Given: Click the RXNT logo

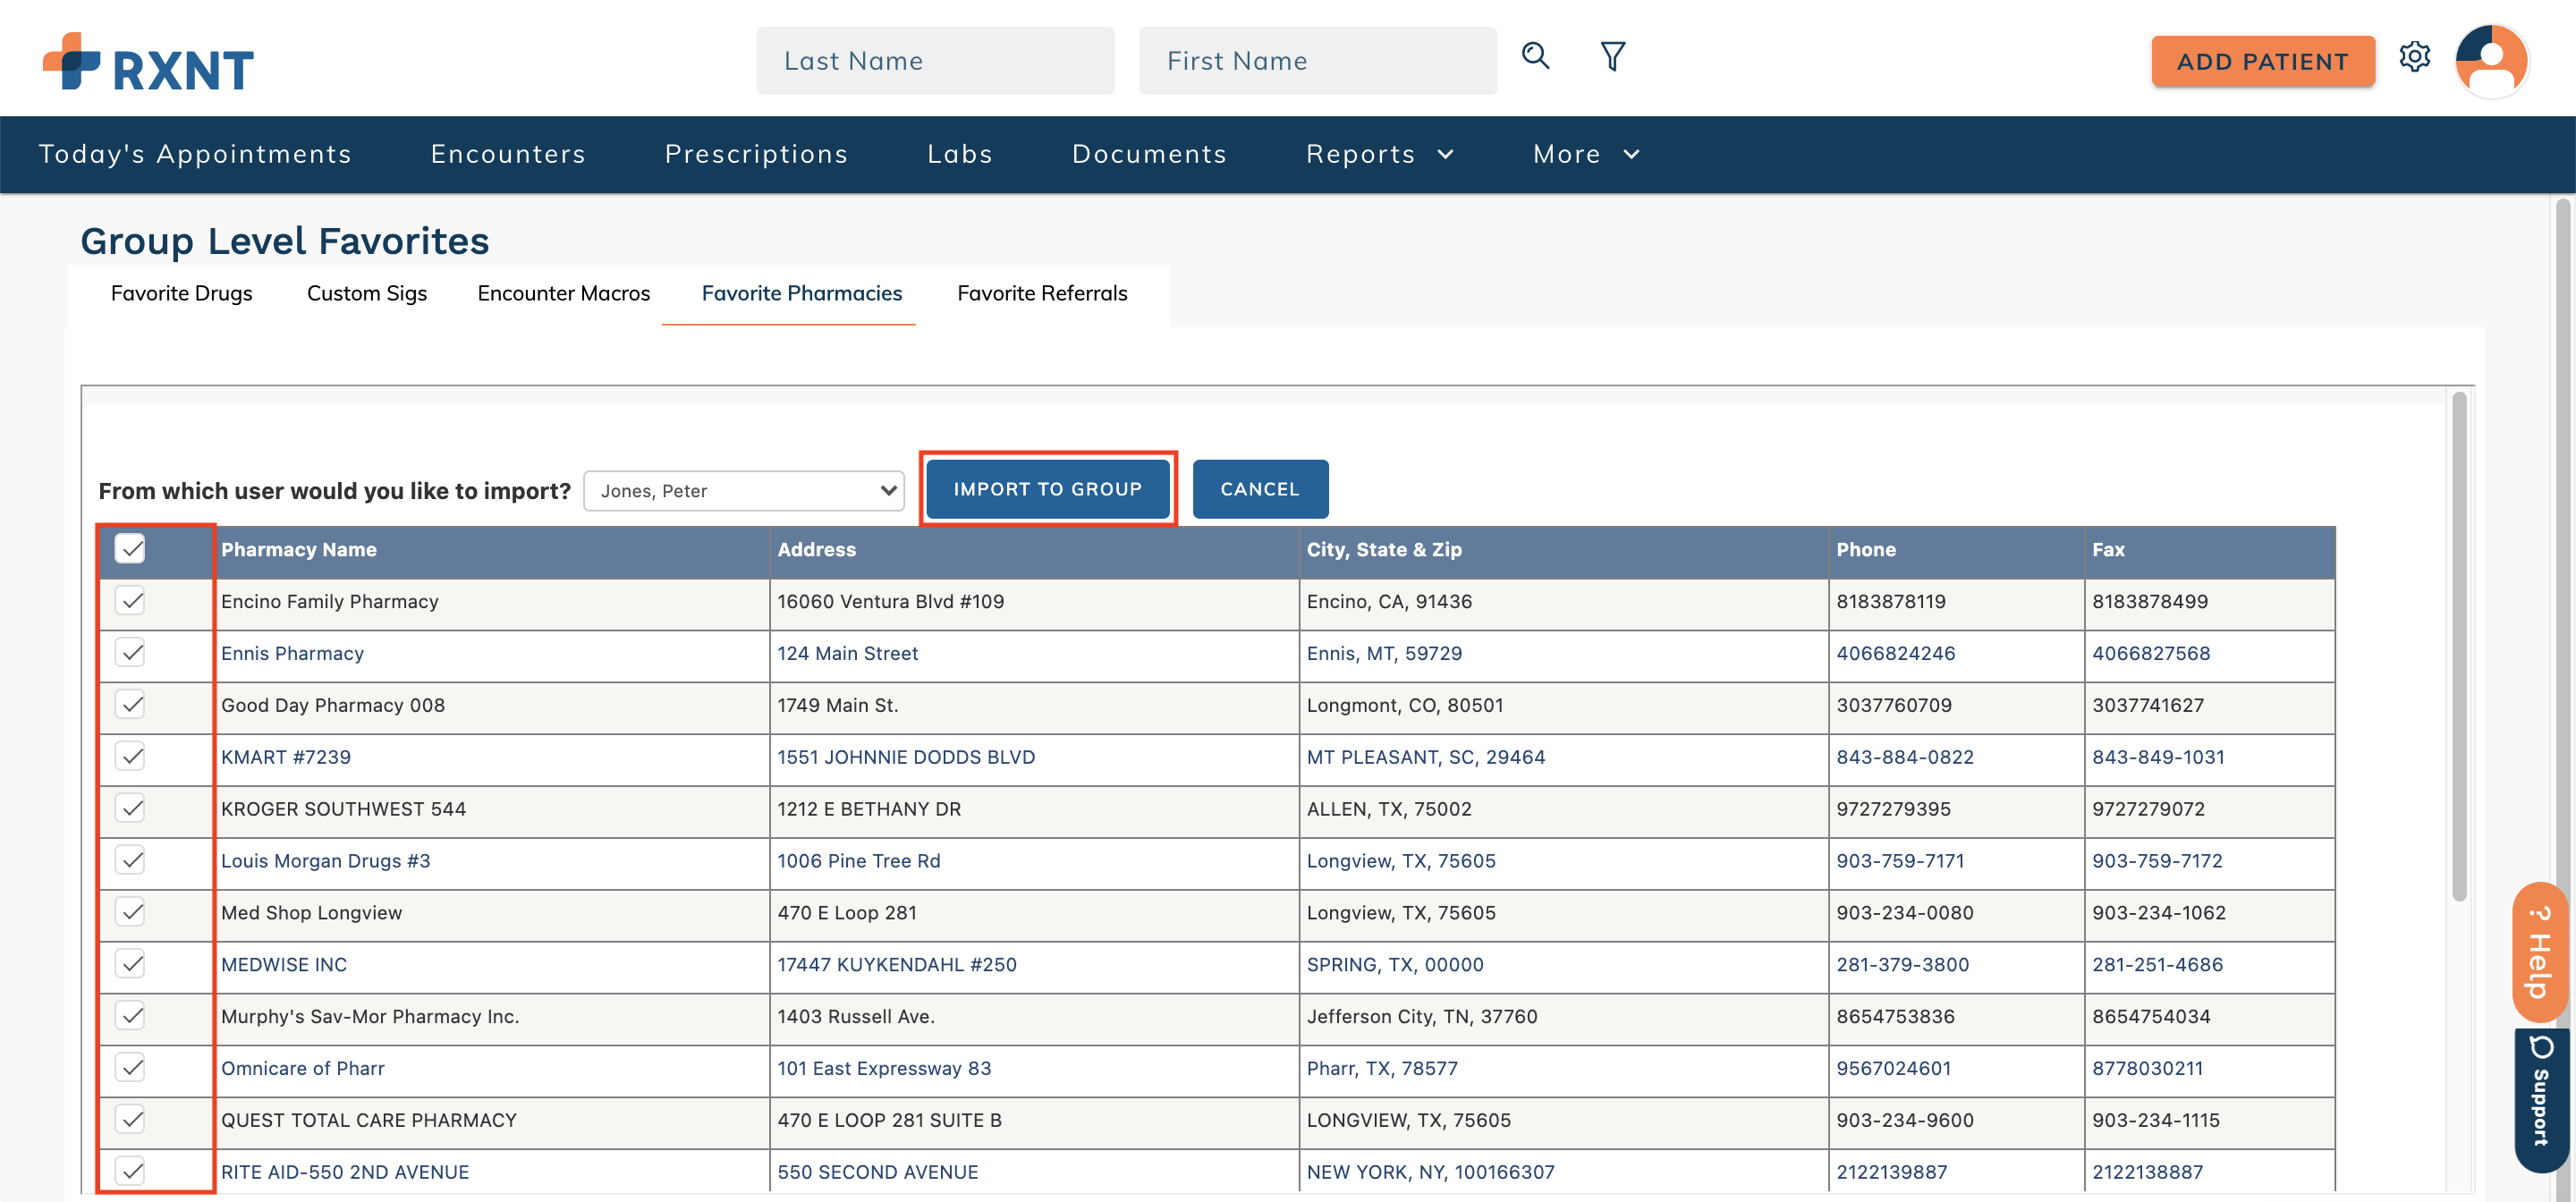Looking at the screenshot, I should pyautogui.click(x=148, y=63).
